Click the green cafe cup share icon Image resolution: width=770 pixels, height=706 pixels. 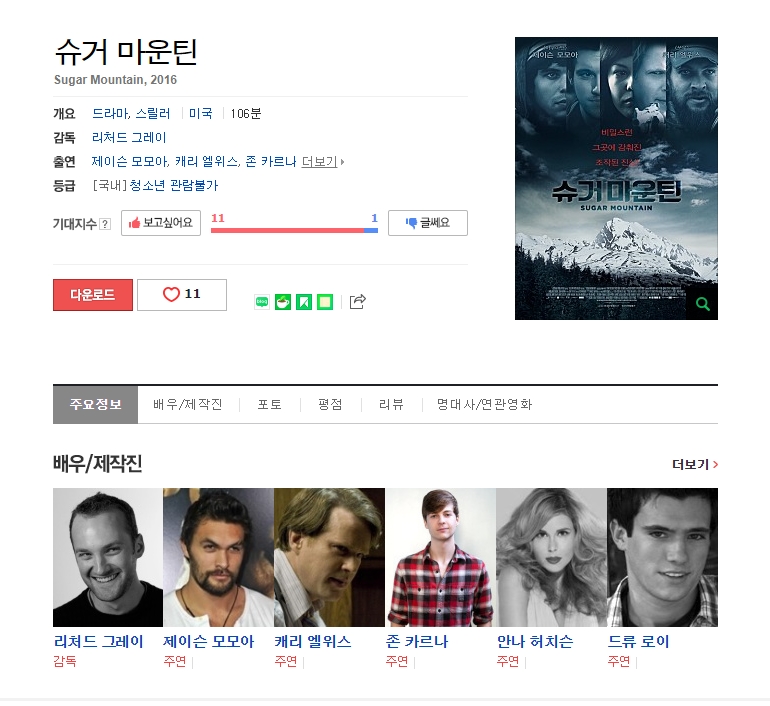[x=283, y=301]
